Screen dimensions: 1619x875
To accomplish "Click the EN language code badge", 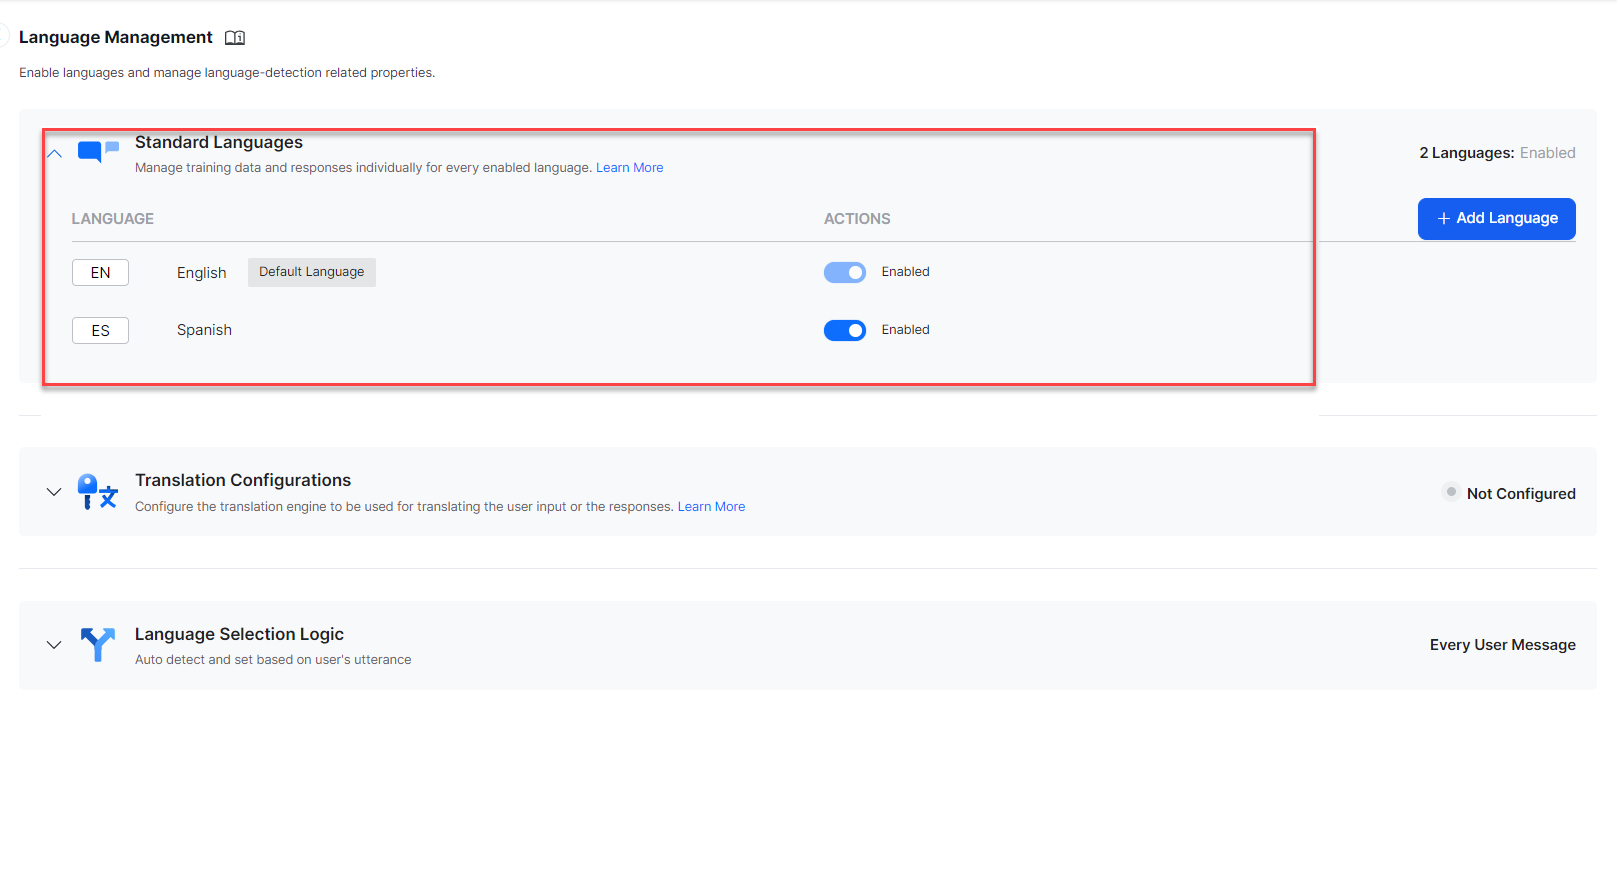I will point(100,273).
